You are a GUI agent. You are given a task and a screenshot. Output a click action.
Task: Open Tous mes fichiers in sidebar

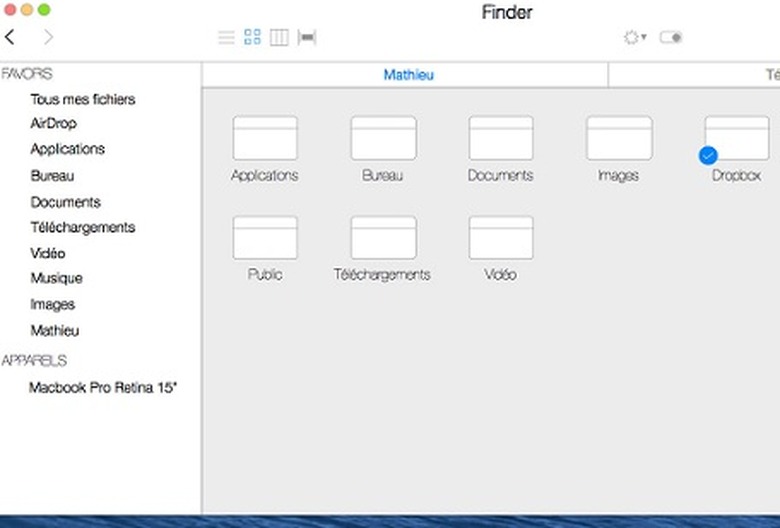point(83,100)
